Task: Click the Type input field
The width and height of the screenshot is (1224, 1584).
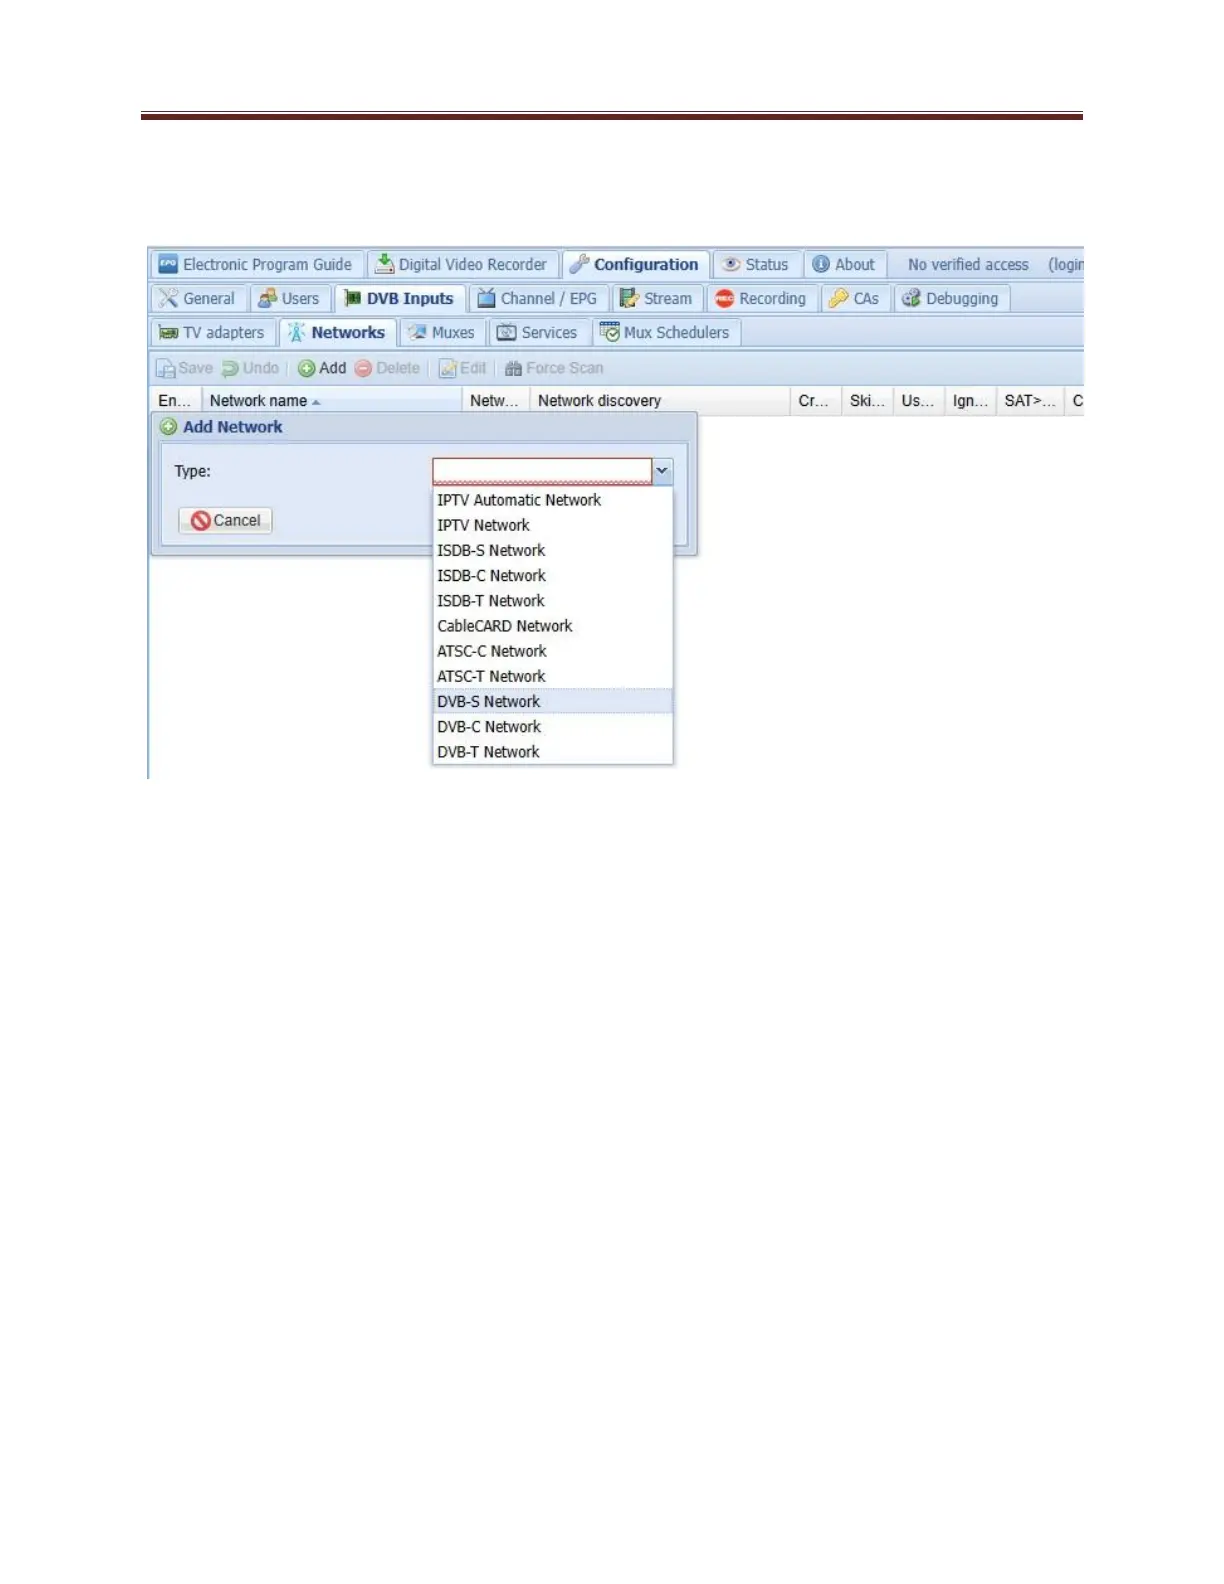Action: pos(542,471)
